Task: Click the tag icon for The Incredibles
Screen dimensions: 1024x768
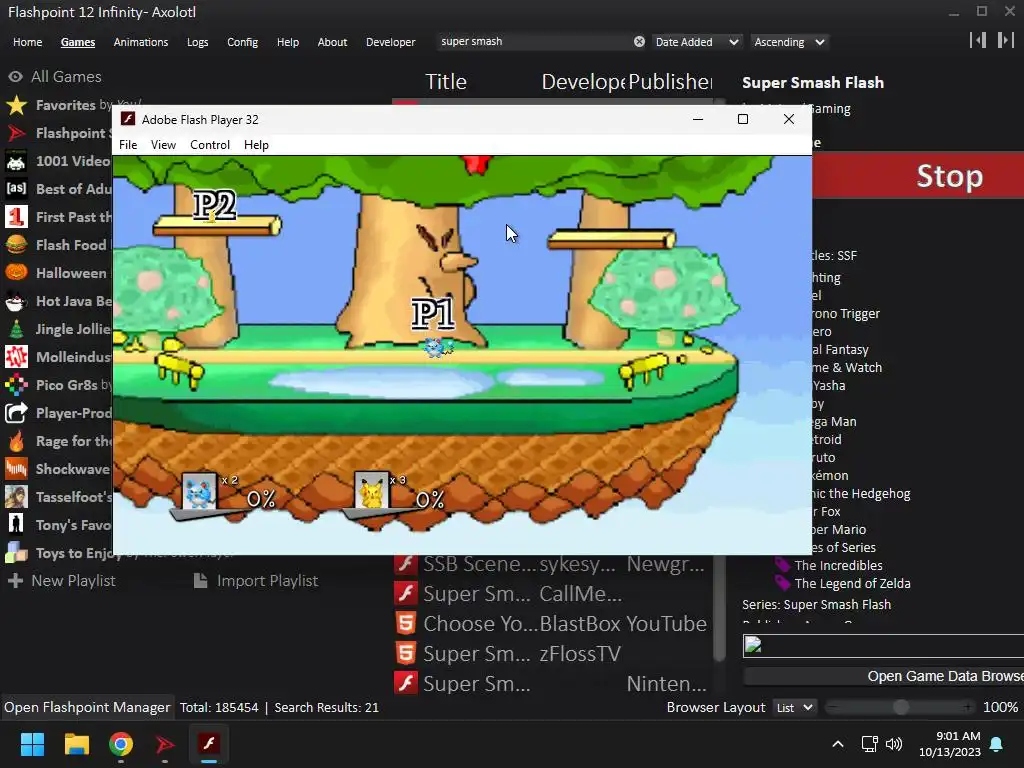Action: pyautogui.click(x=782, y=565)
